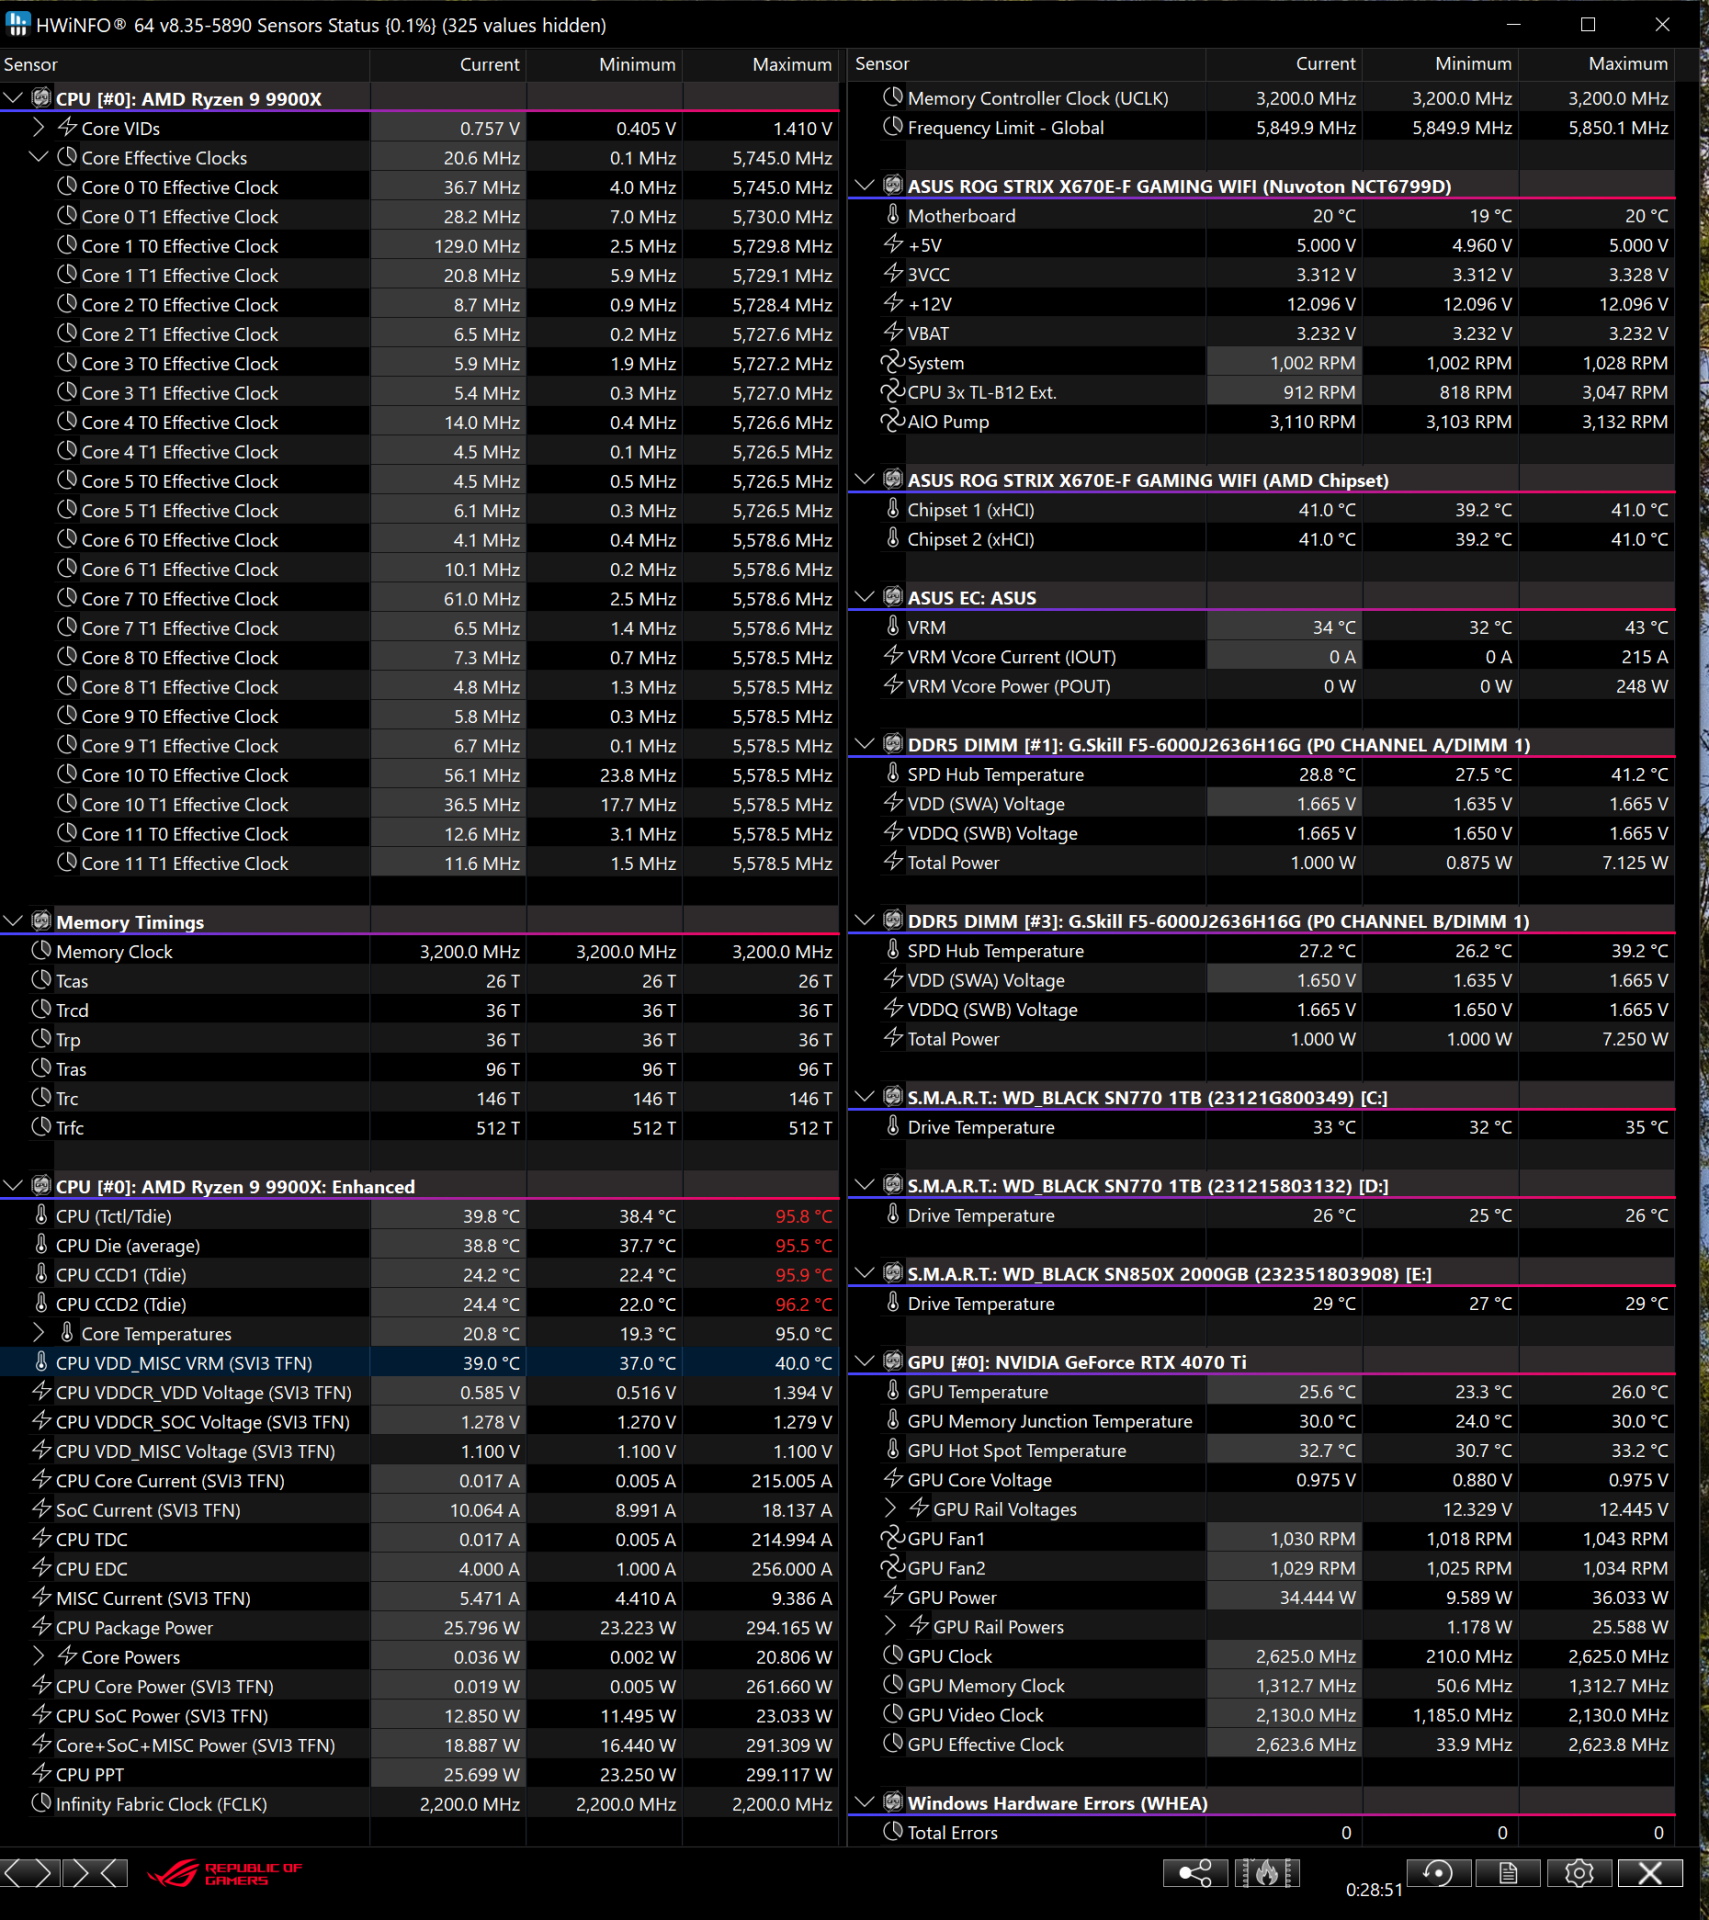Reset min/max values with clock icon
Image resolution: width=1709 pixels, height=1920 pixels.
coord(1438,1873)
